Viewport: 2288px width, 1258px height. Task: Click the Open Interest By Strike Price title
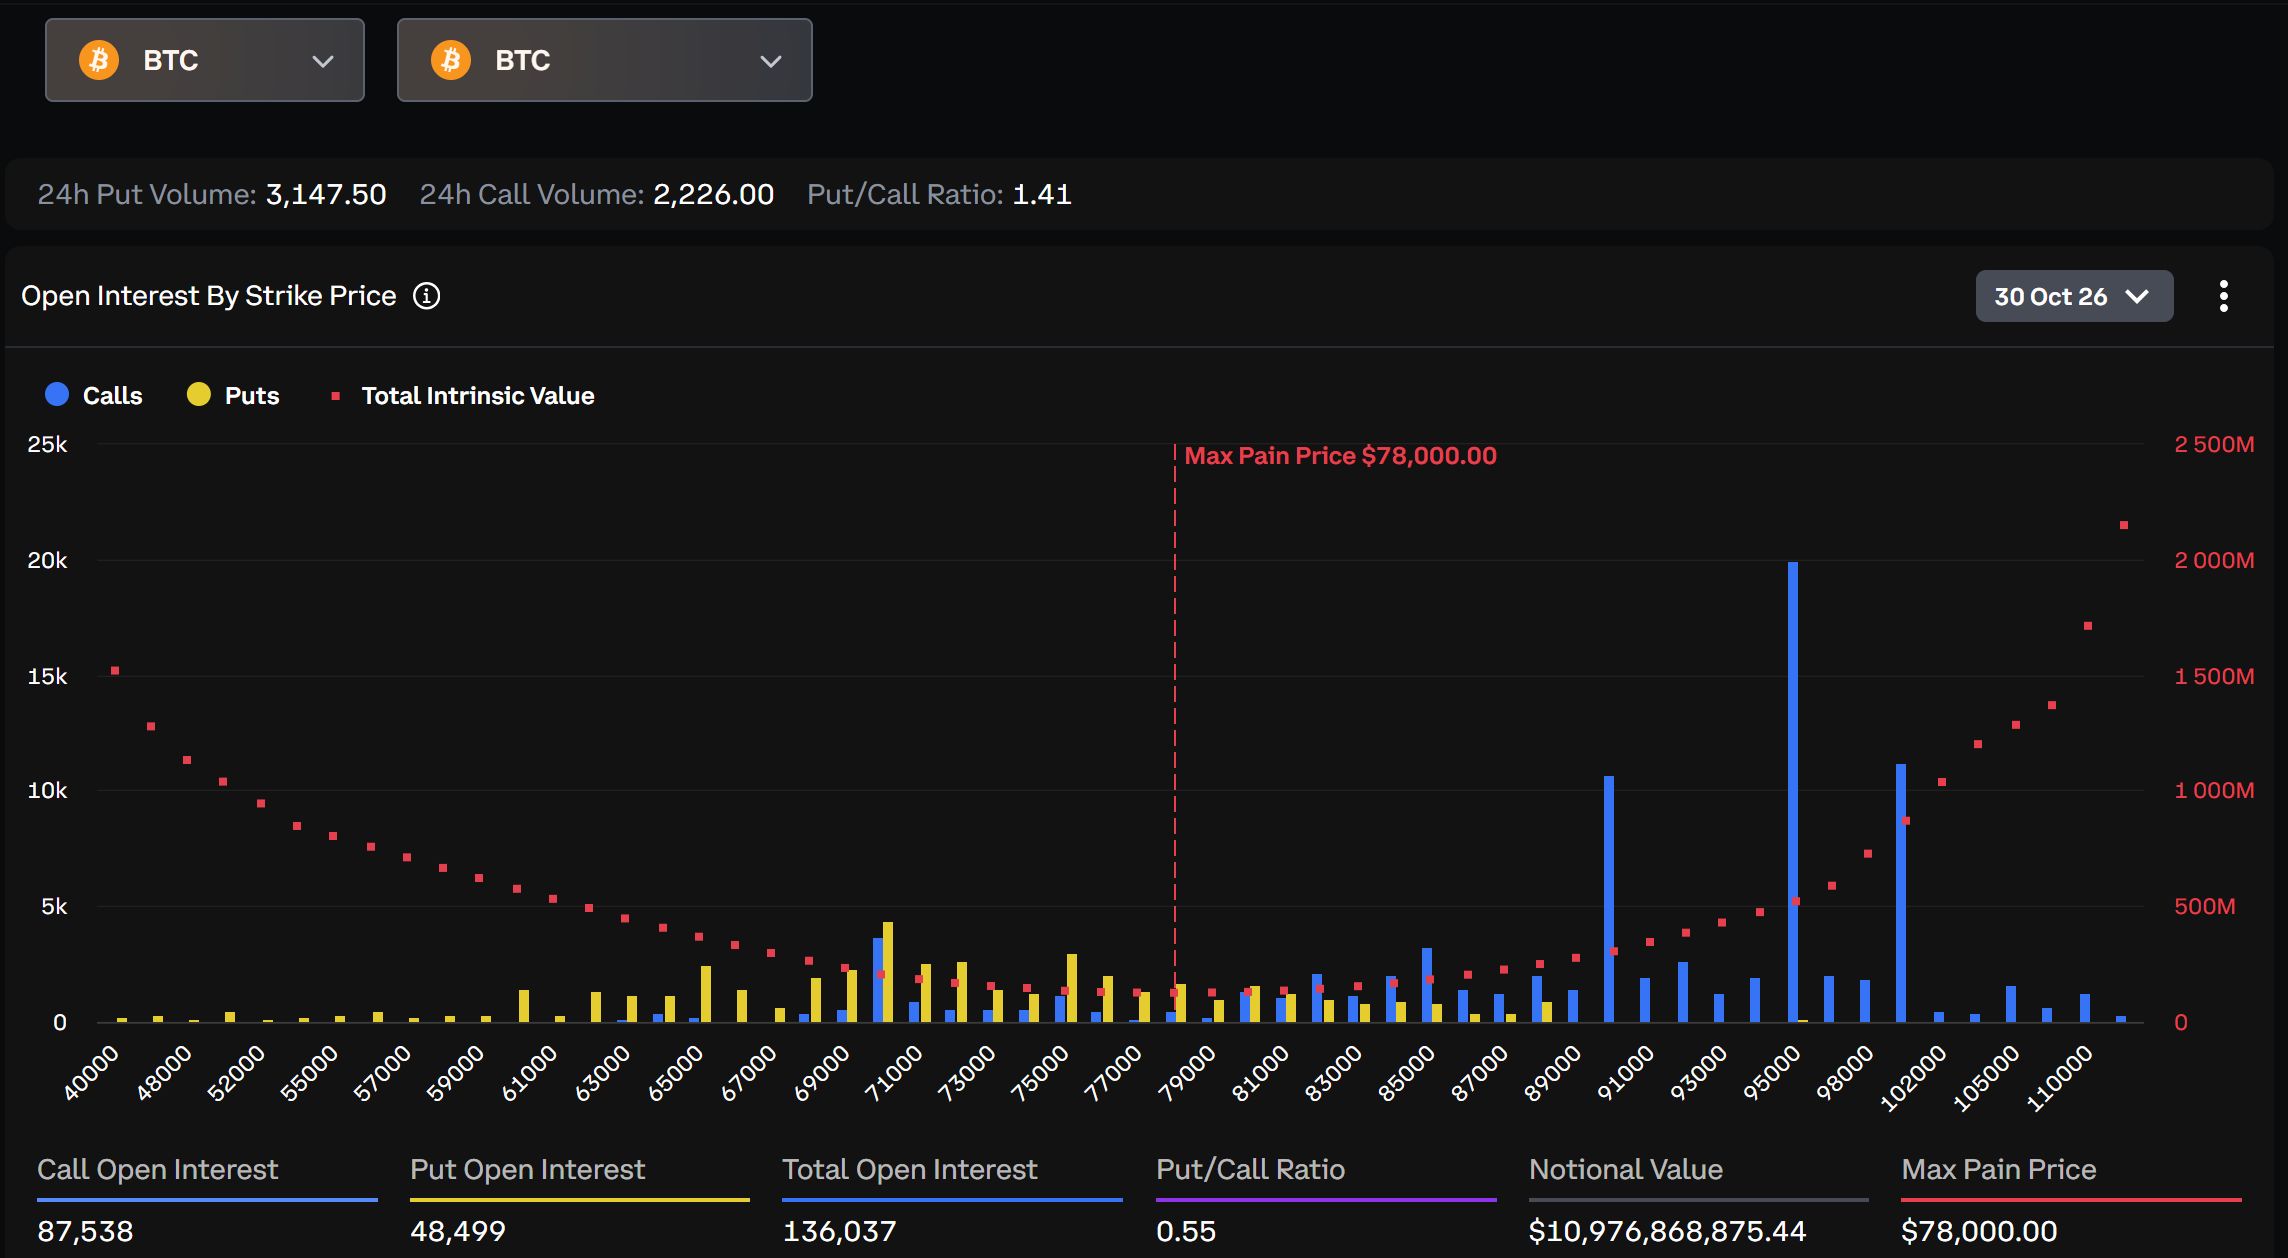[209, 296]
